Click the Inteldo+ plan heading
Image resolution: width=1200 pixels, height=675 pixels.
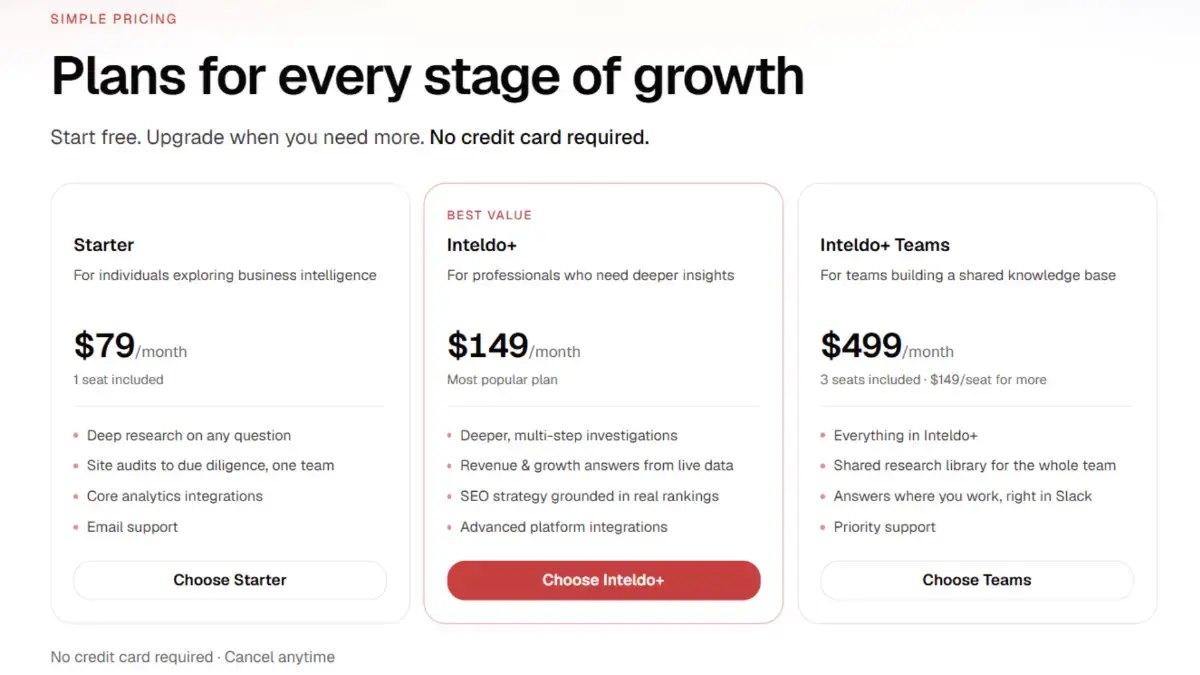[x=482, y=245]
